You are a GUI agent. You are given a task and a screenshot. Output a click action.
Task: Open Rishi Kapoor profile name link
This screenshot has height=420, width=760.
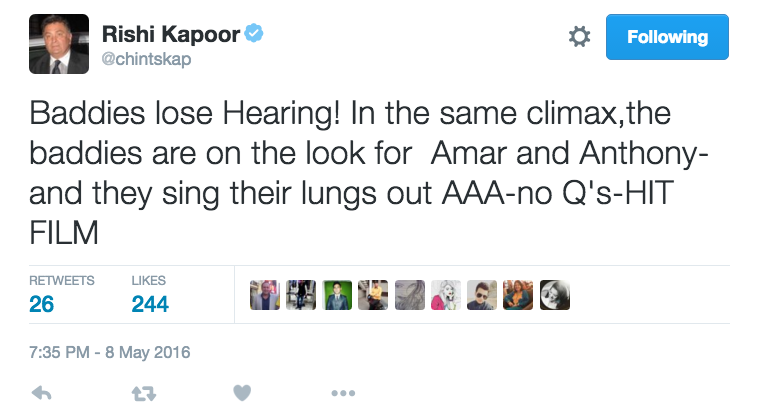coord(171,34)
